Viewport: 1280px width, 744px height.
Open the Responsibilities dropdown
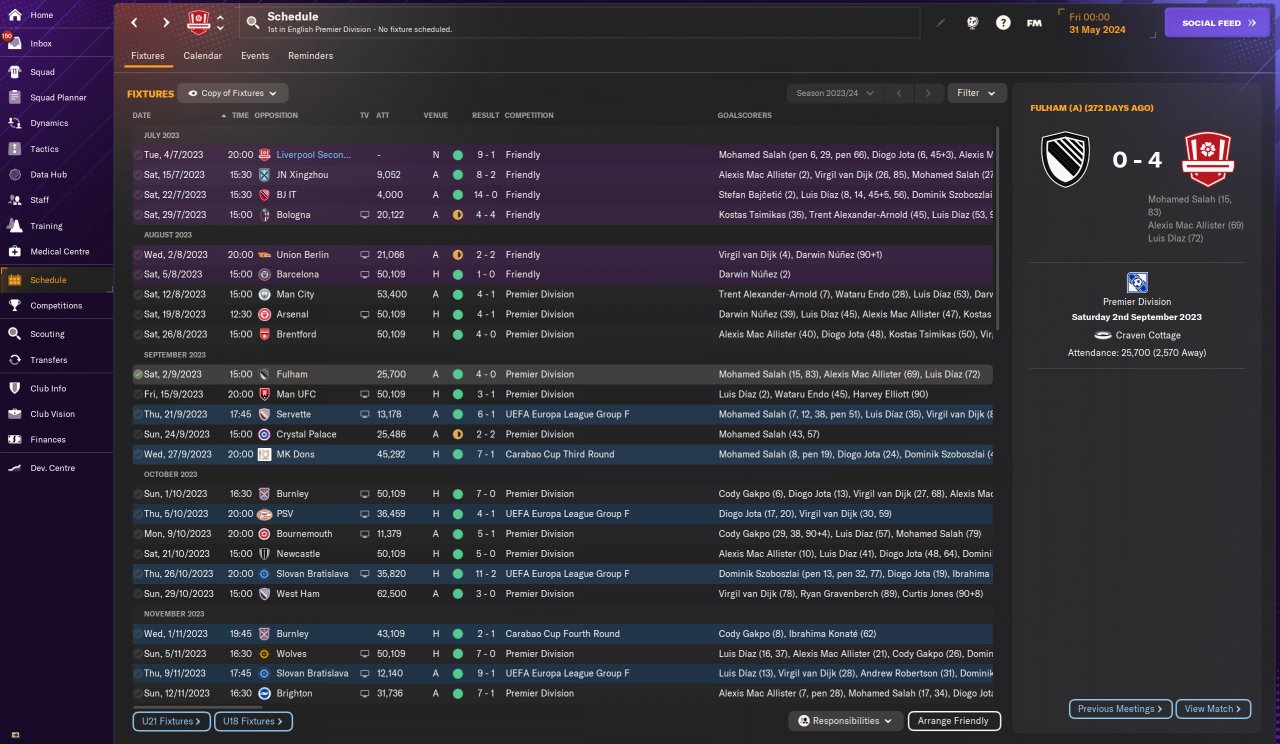[x=845, y=720]
